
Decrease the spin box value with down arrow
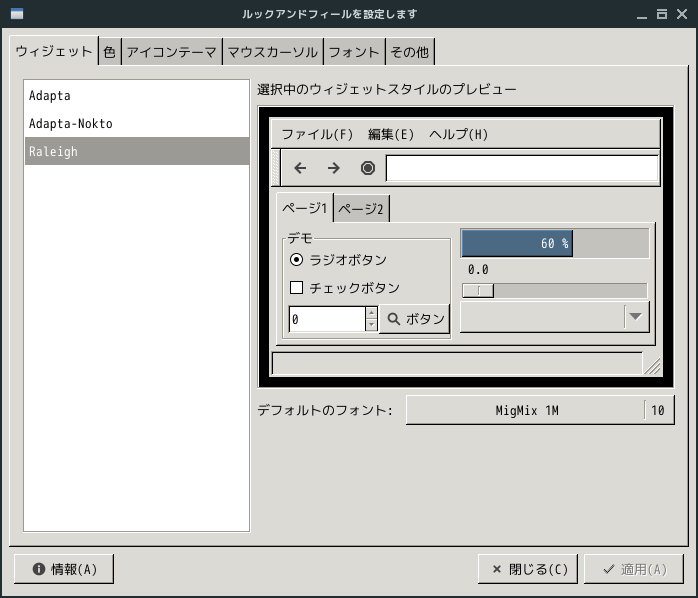(x=371, y=325)
